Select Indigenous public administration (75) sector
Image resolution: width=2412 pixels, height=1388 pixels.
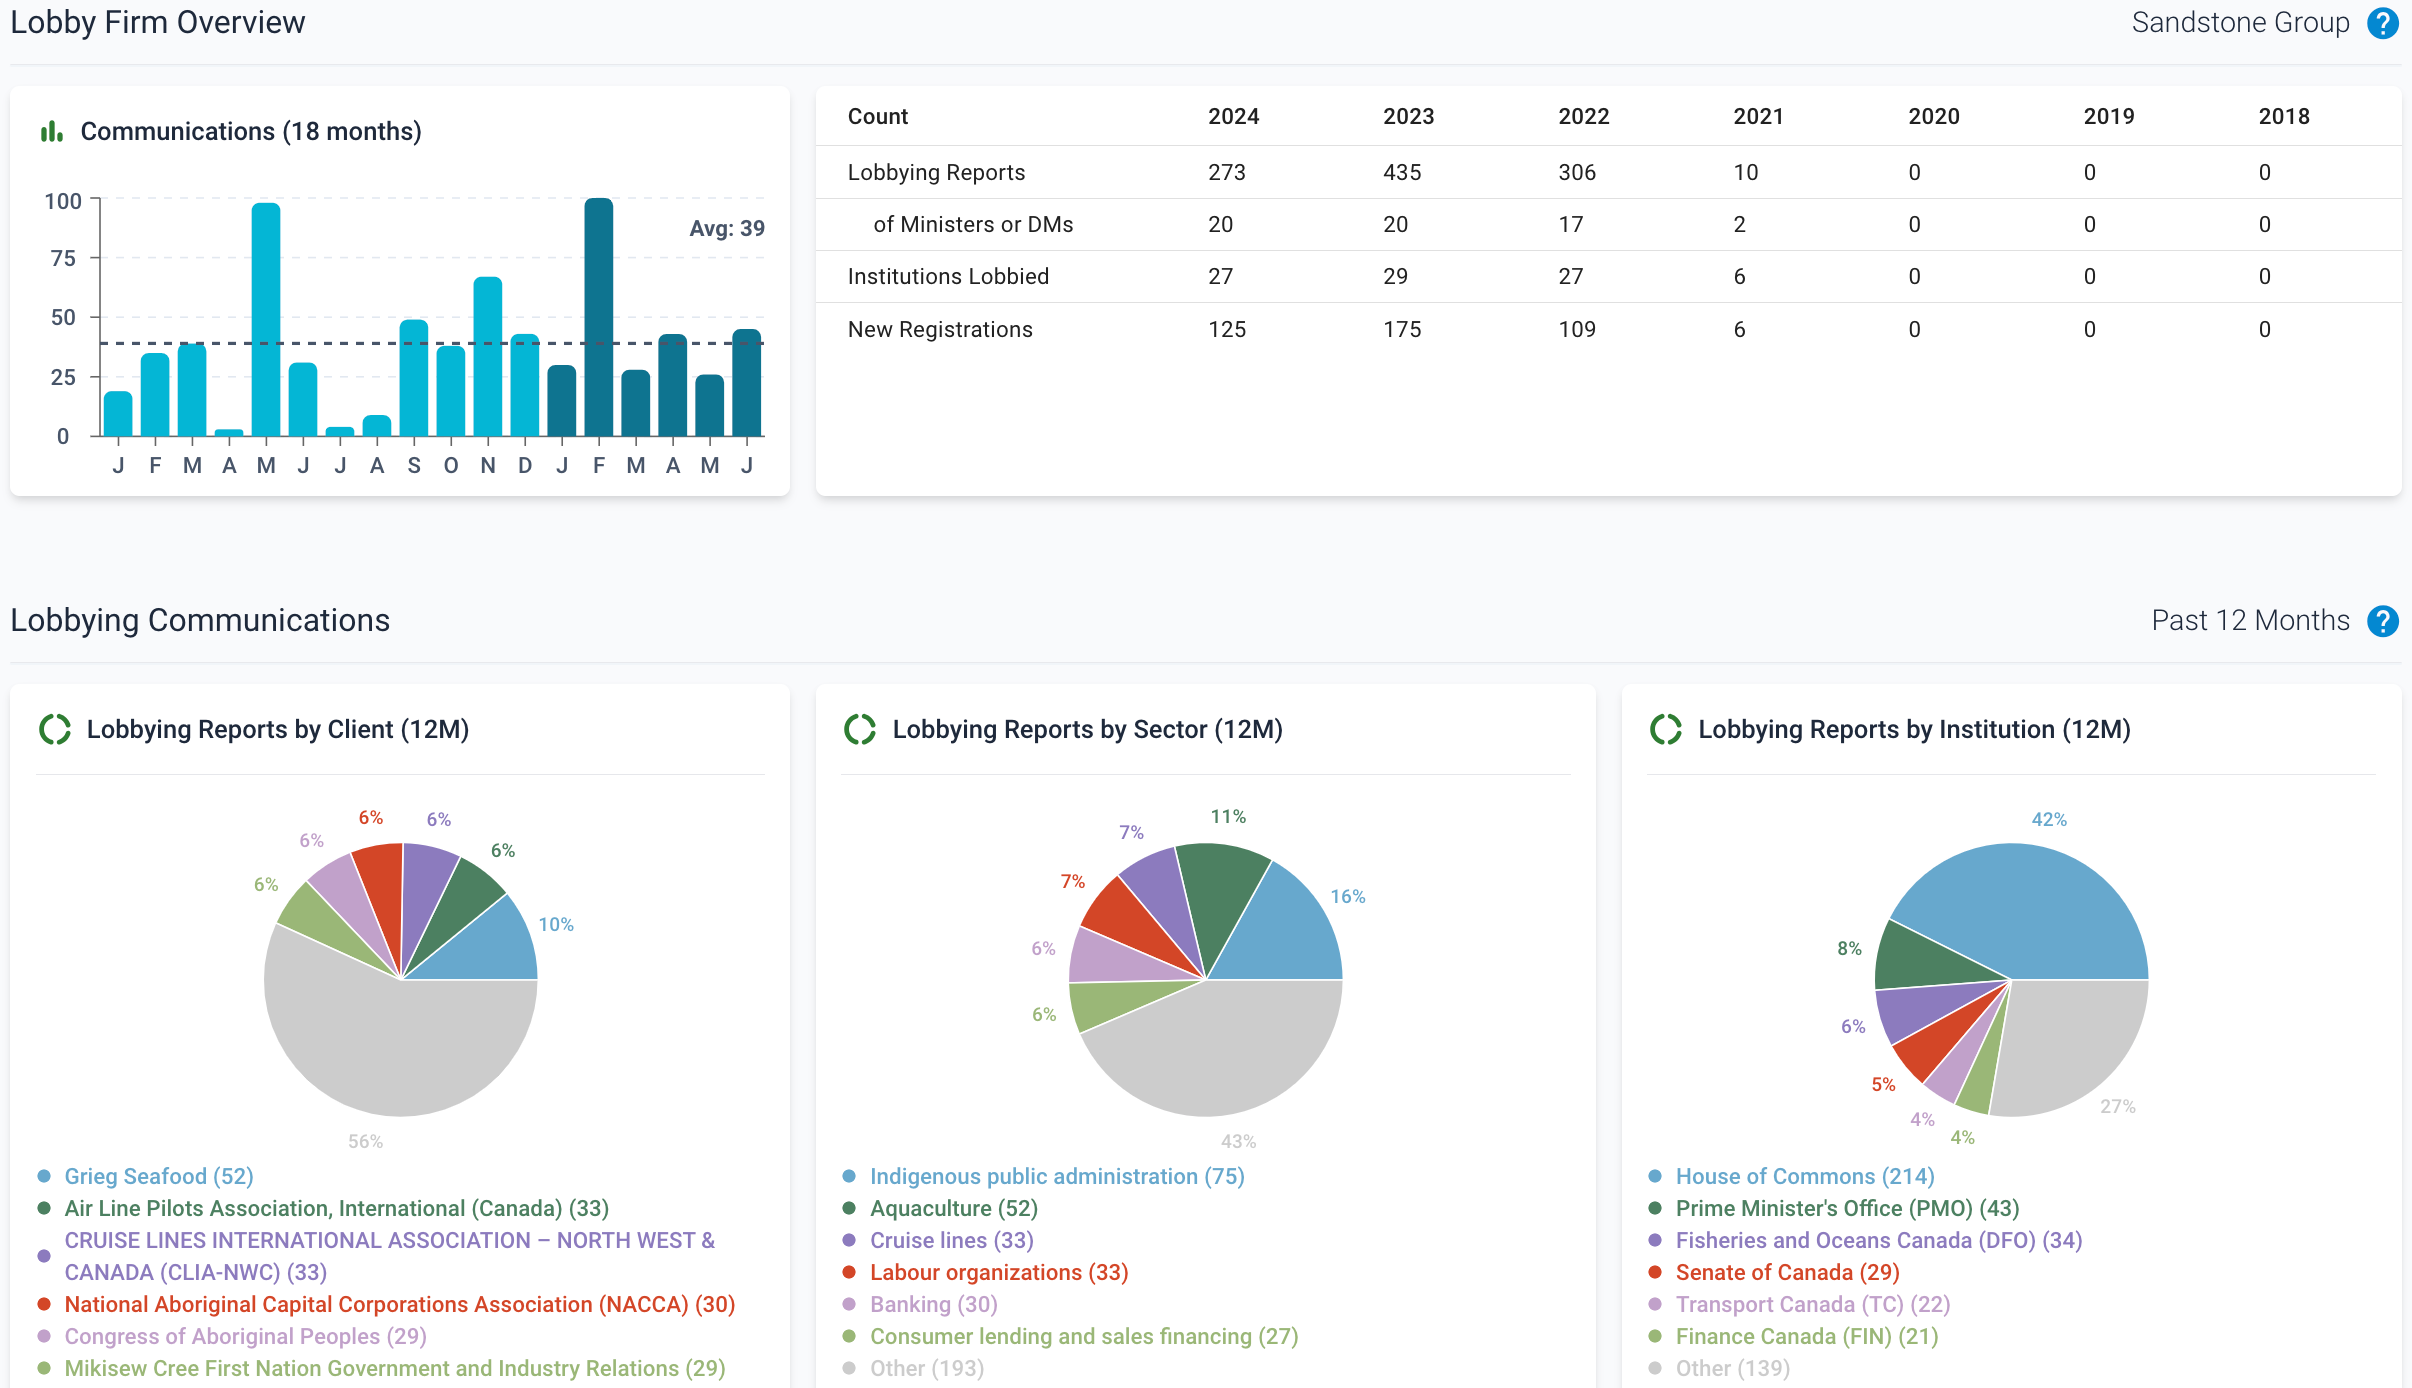pos(1057,1176)
